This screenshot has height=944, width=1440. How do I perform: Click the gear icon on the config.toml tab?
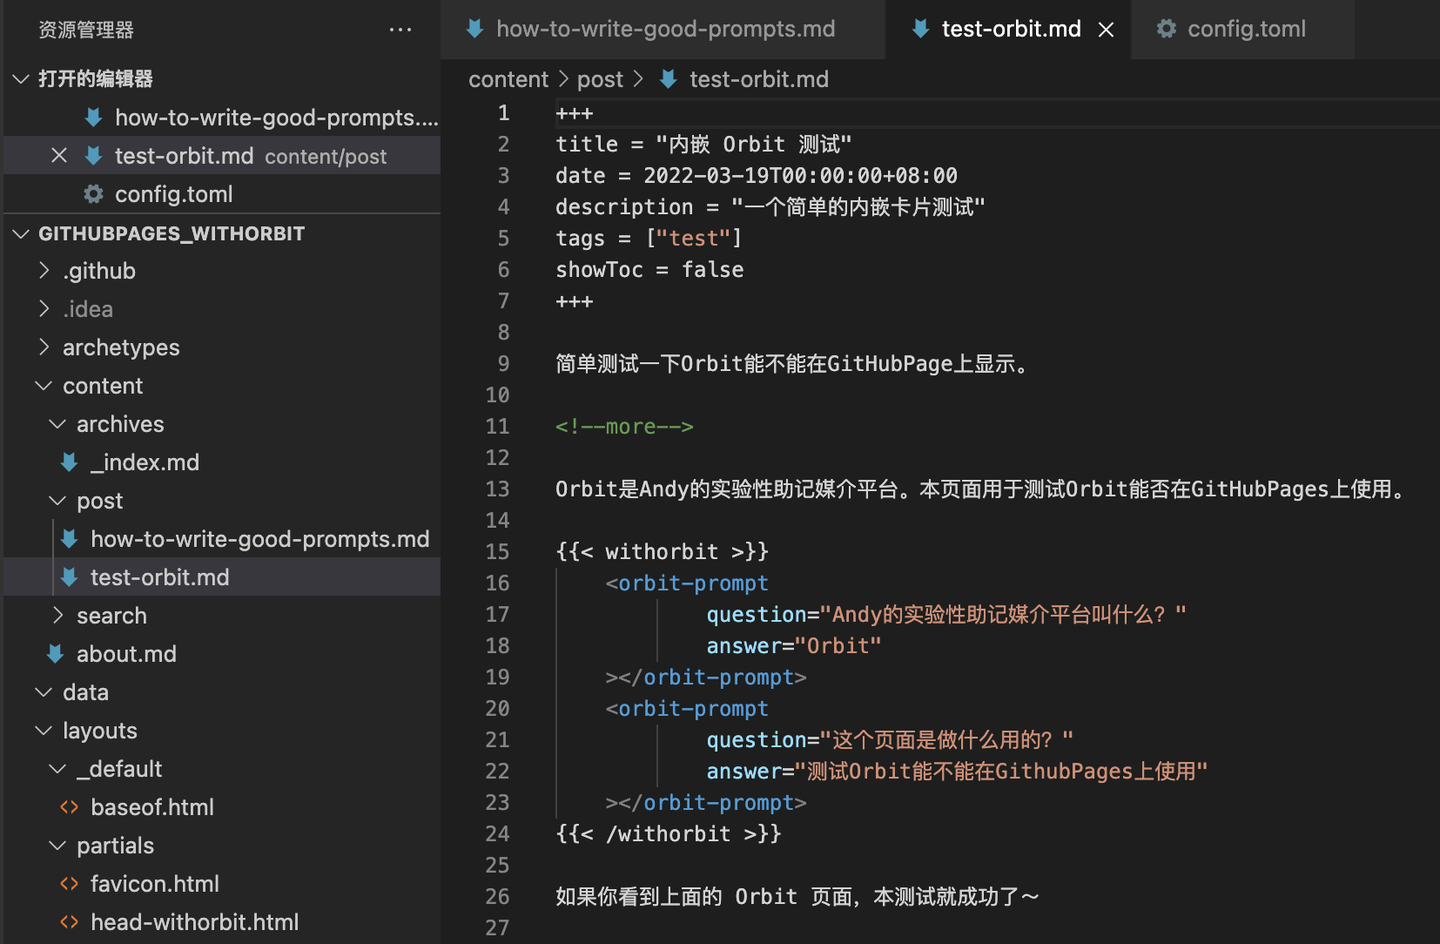(x=1166, y=29)
